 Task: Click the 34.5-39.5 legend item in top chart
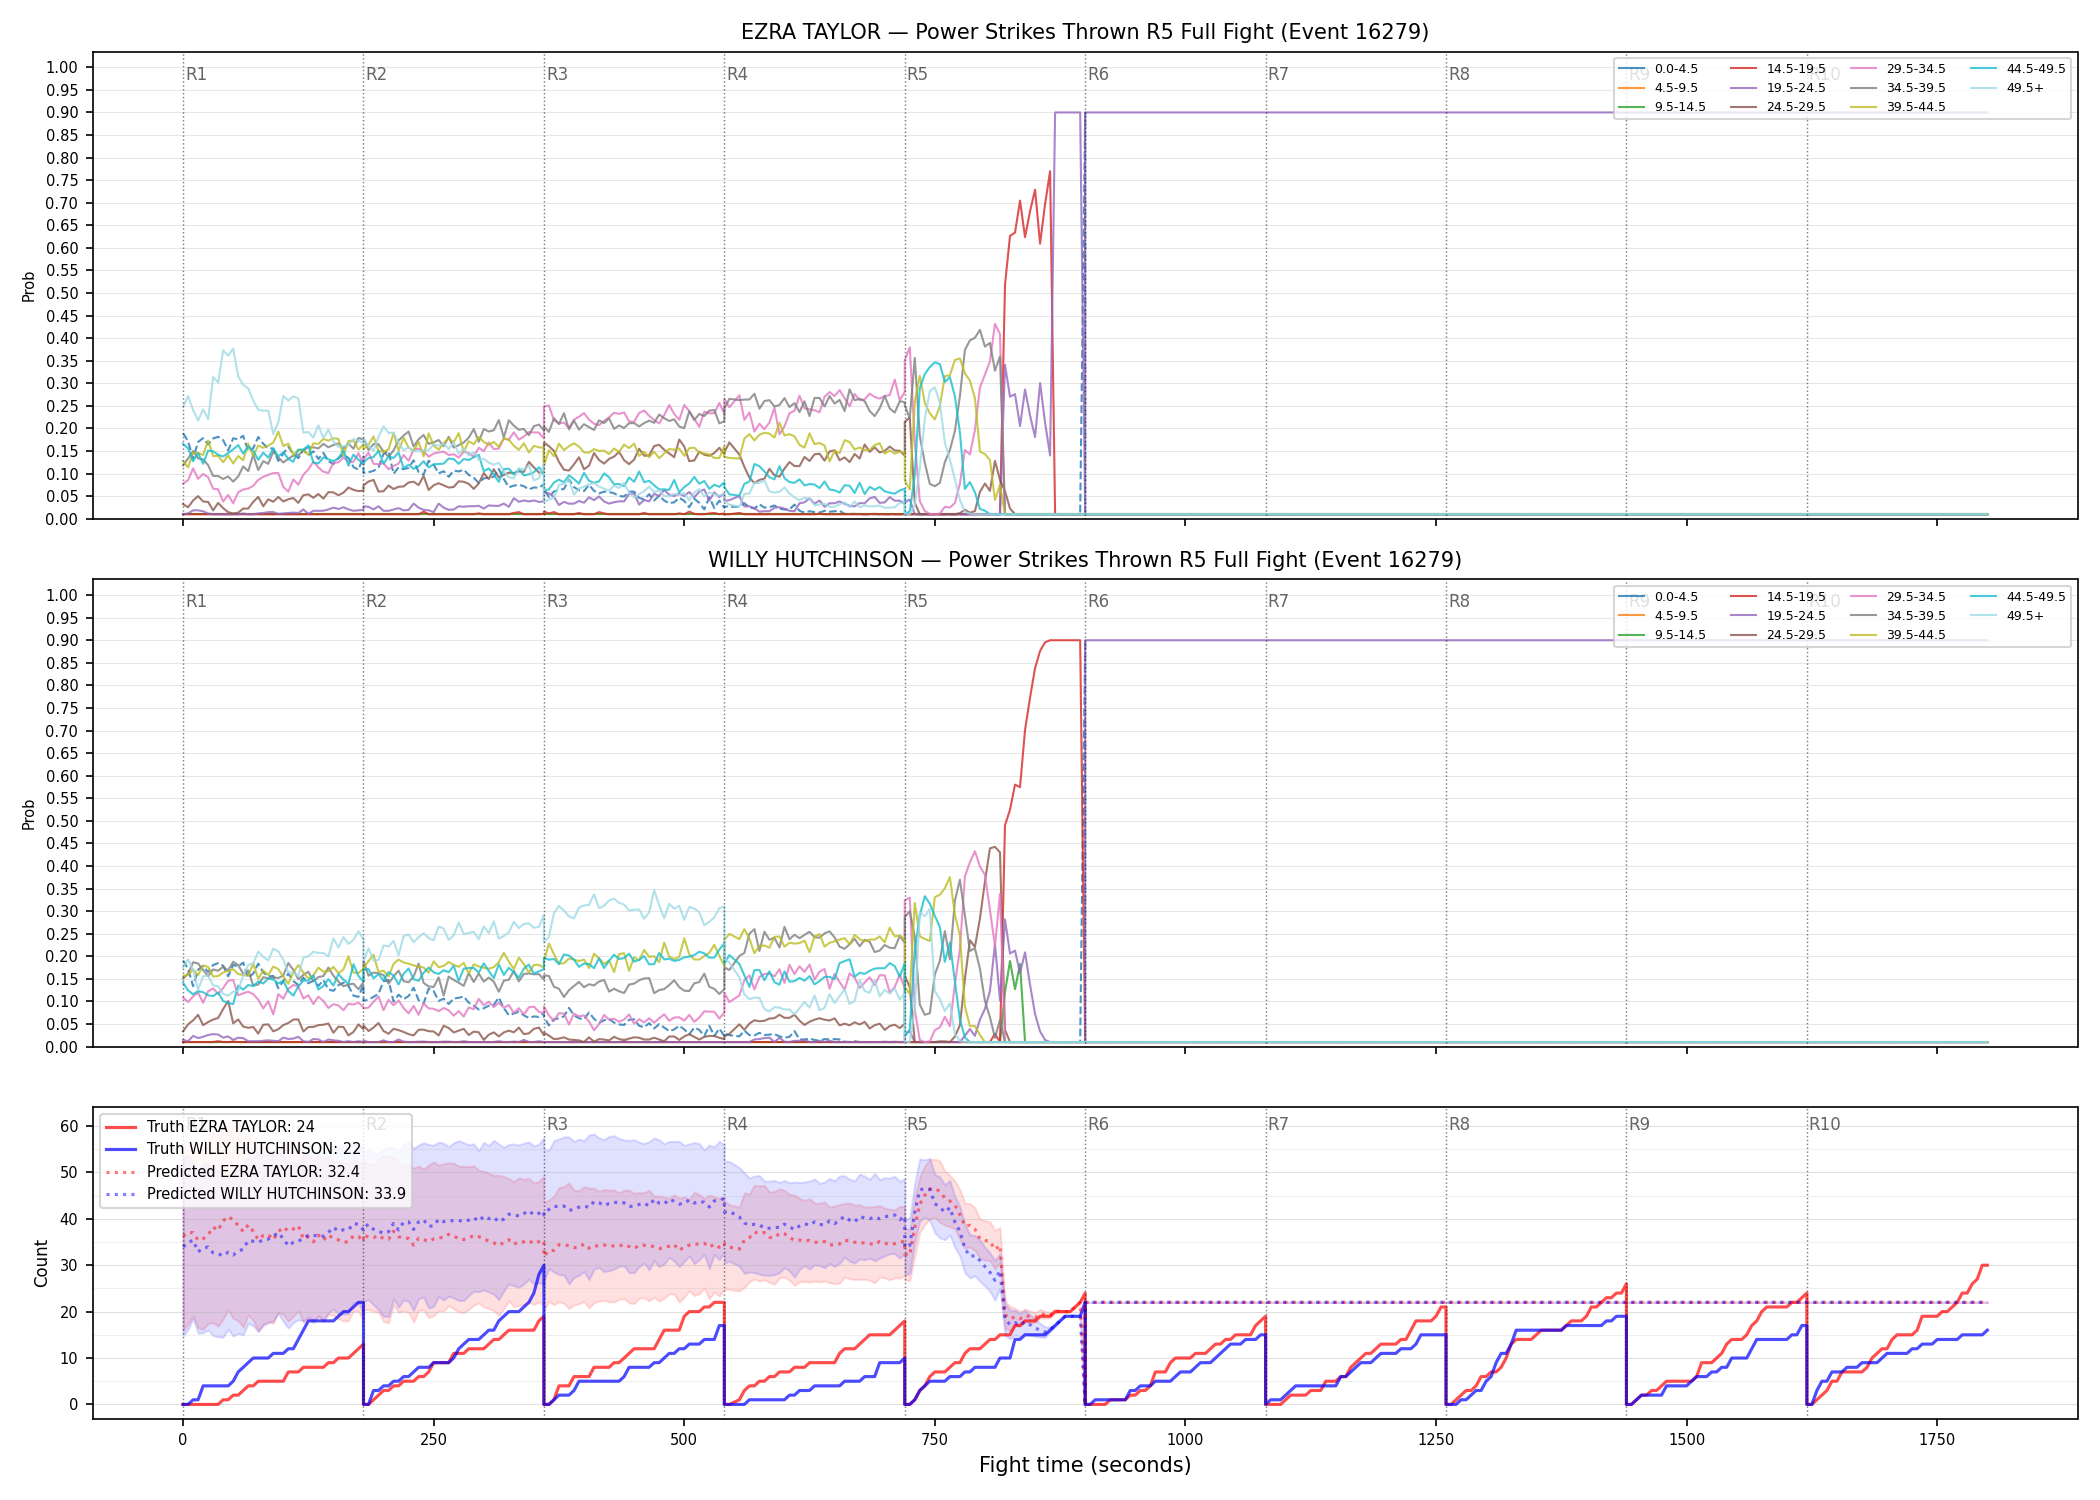1899,88
